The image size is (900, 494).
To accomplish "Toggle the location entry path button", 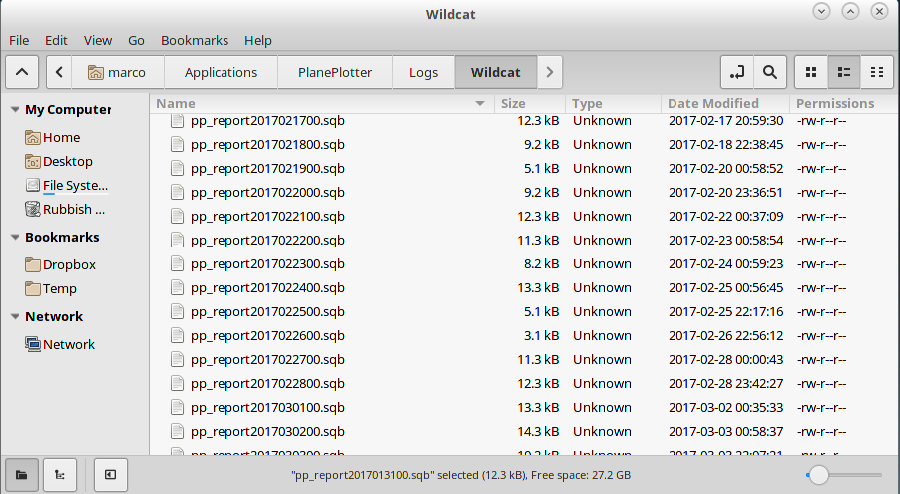I will tap(737, 72).
